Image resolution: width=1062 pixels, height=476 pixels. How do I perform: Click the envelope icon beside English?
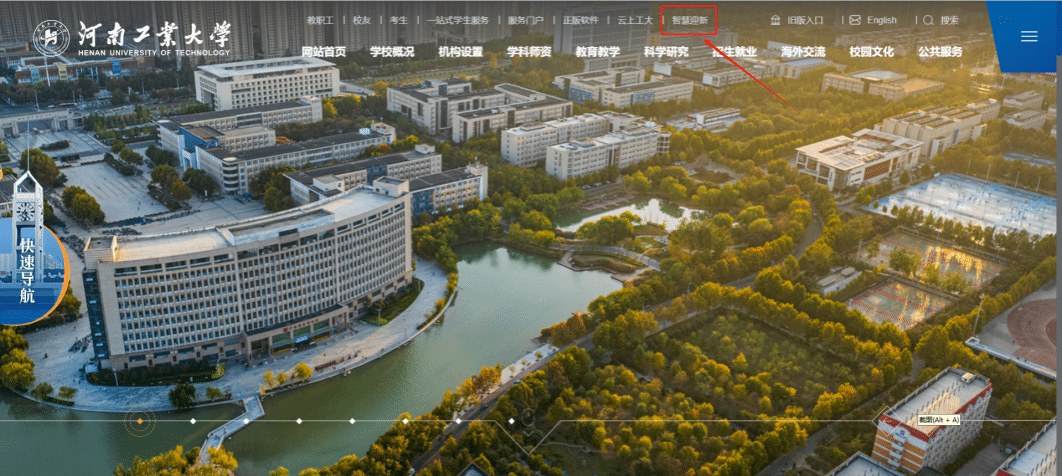pyautogui.click(x=854, y=20)
